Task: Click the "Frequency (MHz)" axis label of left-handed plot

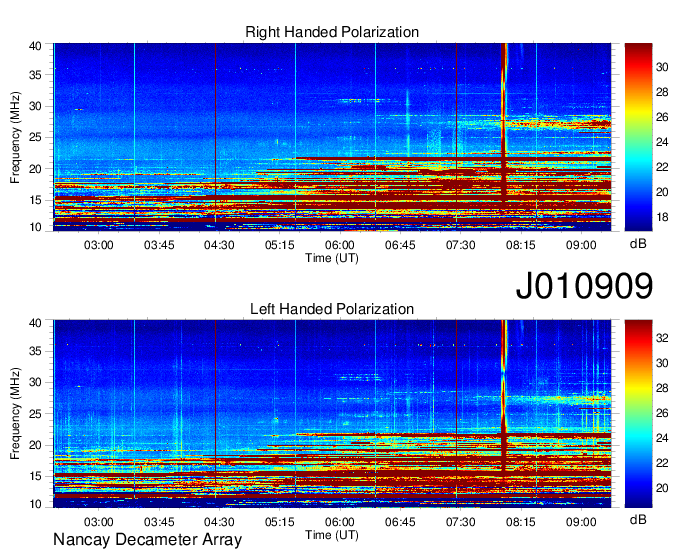Action: coord(15,414)
